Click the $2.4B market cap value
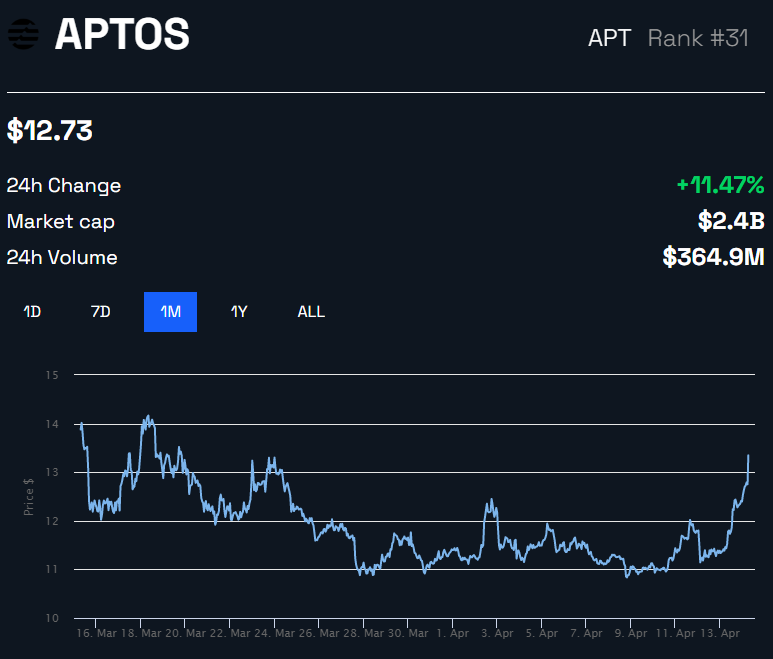This screenshot has width=773, height=659. coord(731,221)
